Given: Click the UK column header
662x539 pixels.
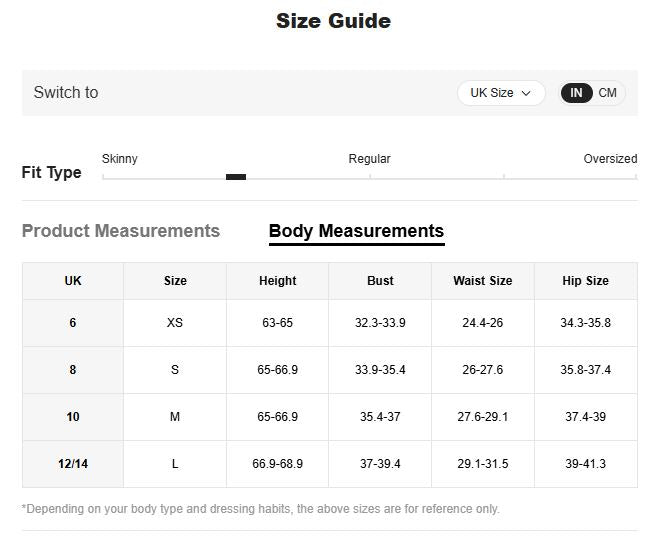Looking at the screenshot, I should [x=73, y=281].
